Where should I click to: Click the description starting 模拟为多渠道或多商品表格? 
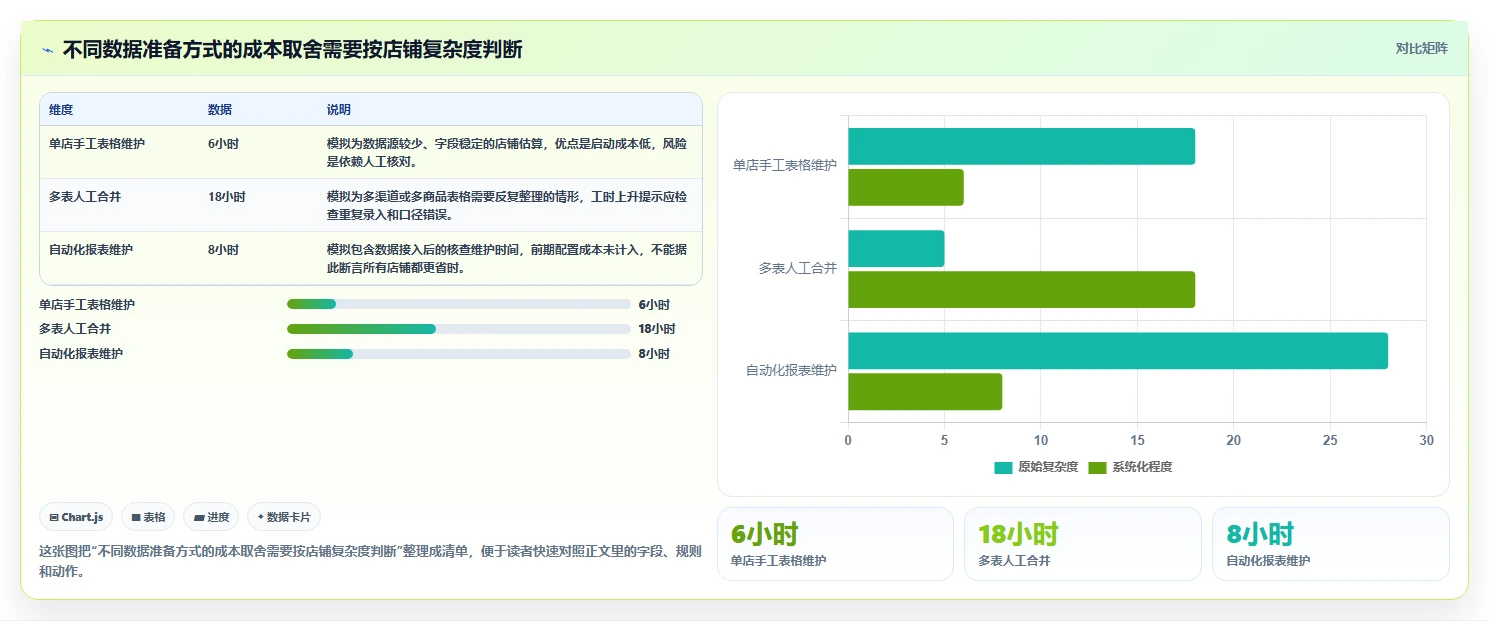[507, 205]
